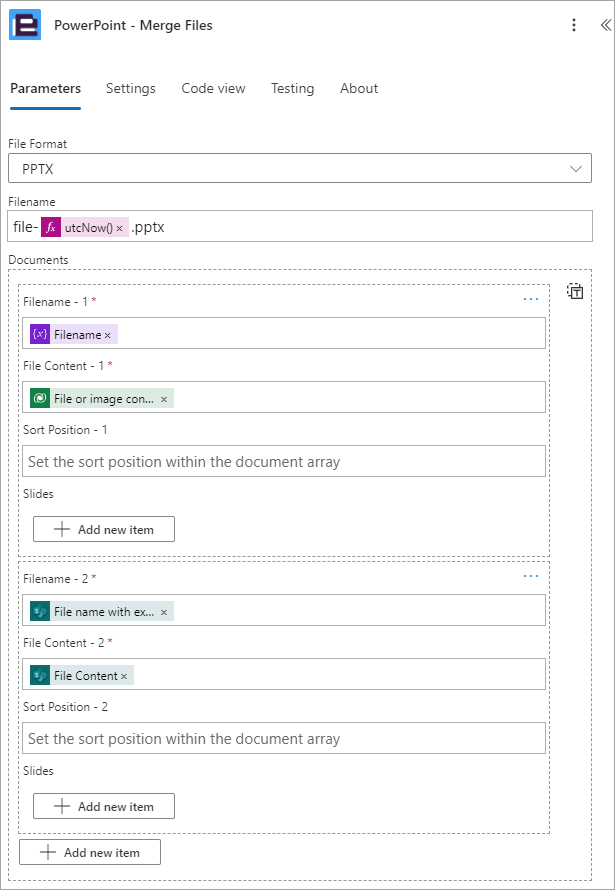Collapse the panel with double chevron icon
615x890 pixels.
[x=605, y=25]
